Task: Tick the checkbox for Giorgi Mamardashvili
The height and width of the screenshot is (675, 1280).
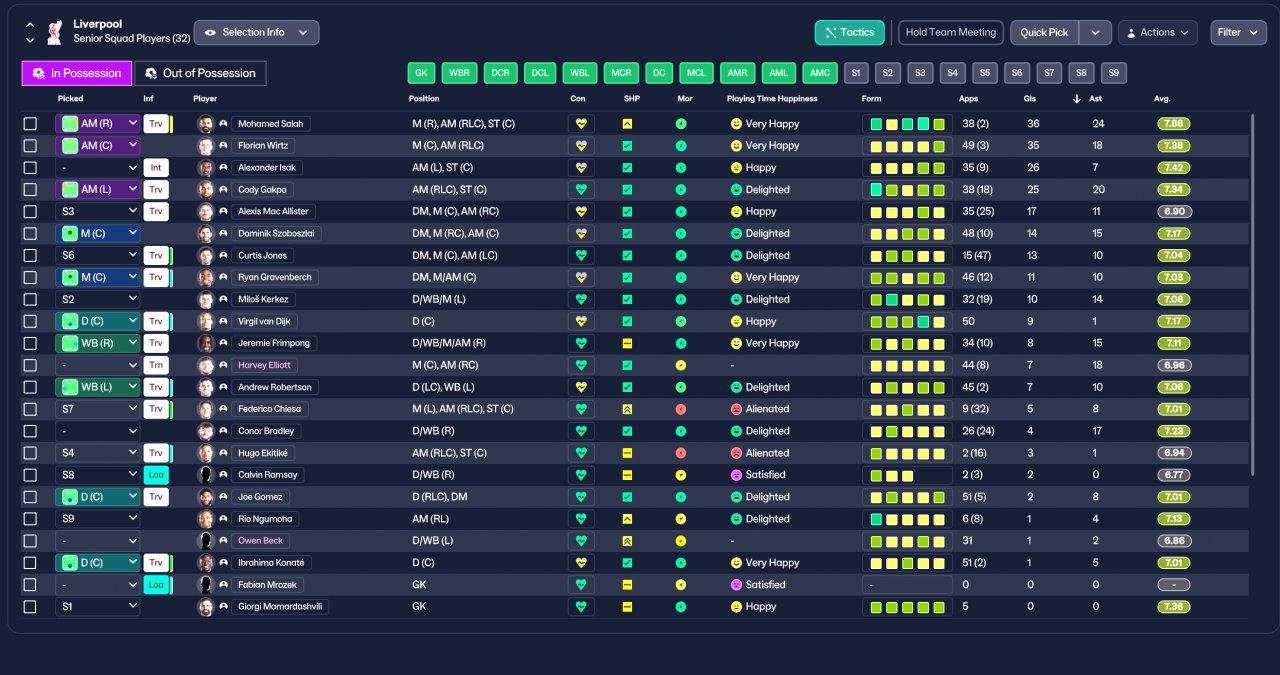Action: [x=30, y=607]
